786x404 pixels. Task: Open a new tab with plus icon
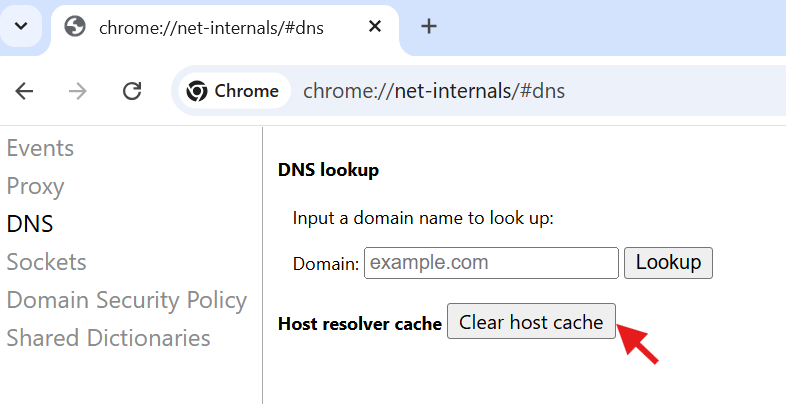click(429, 27)
